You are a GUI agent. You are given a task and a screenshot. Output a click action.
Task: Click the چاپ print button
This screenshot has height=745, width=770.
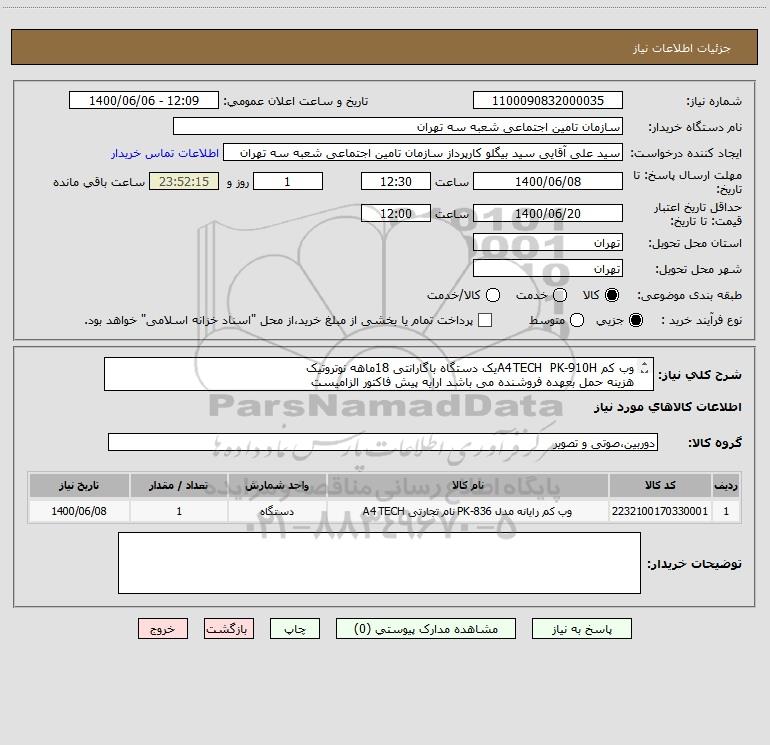tap(295, 629)
